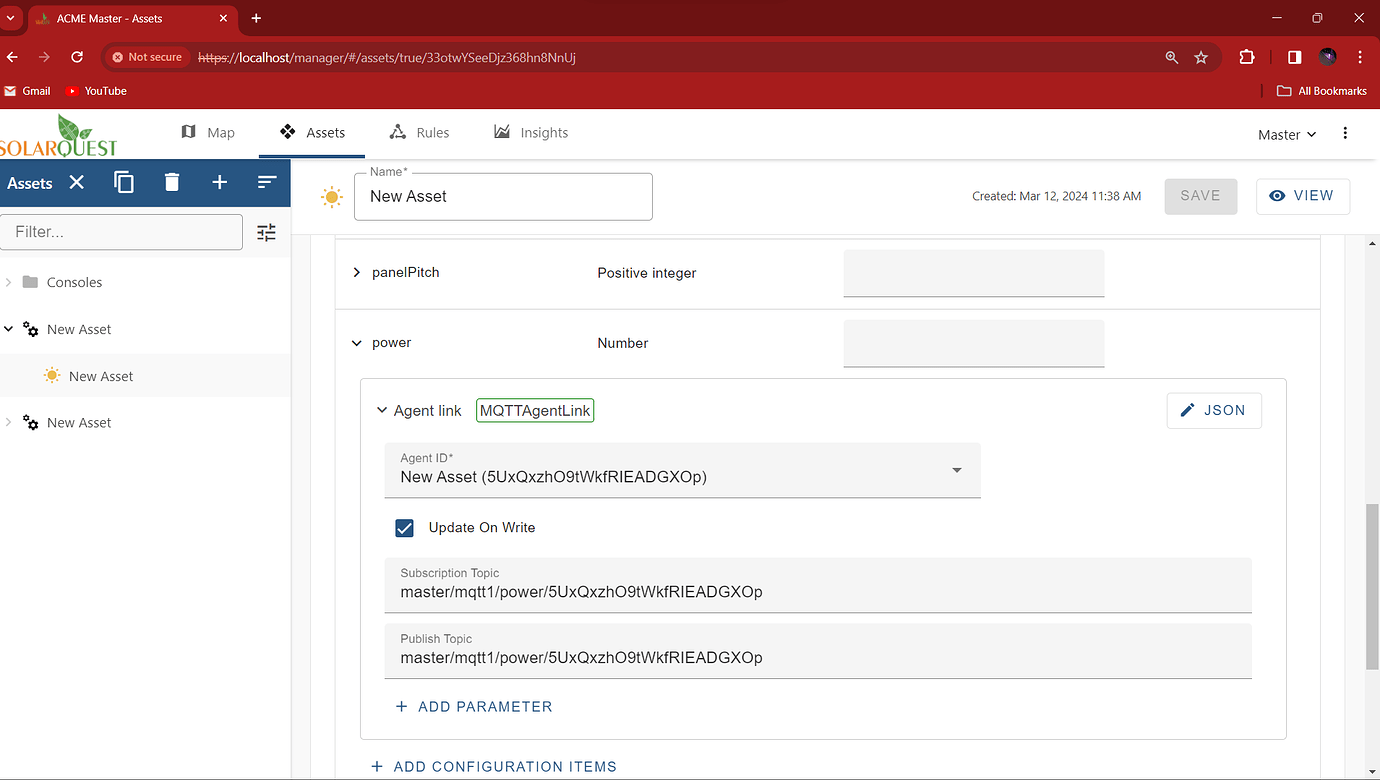Open the asset sort options icon
The image size is (1380, 780).
pyautogui.click(x=266, y=182)
